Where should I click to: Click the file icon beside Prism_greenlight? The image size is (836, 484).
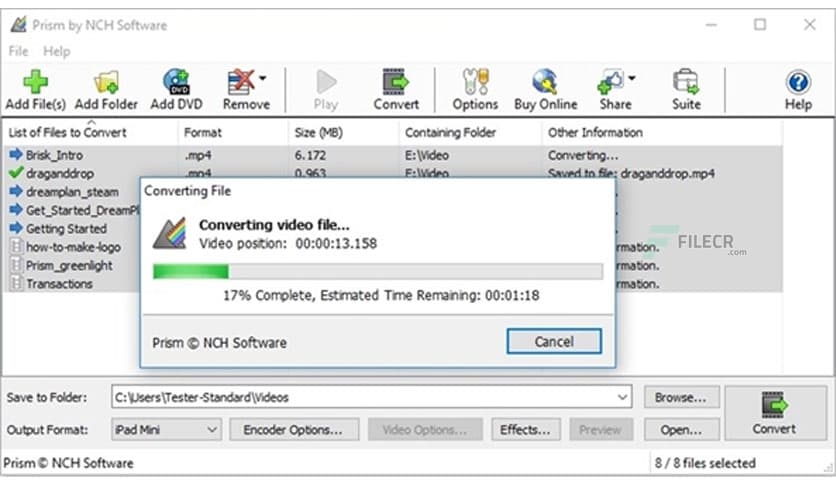point(17,265)
